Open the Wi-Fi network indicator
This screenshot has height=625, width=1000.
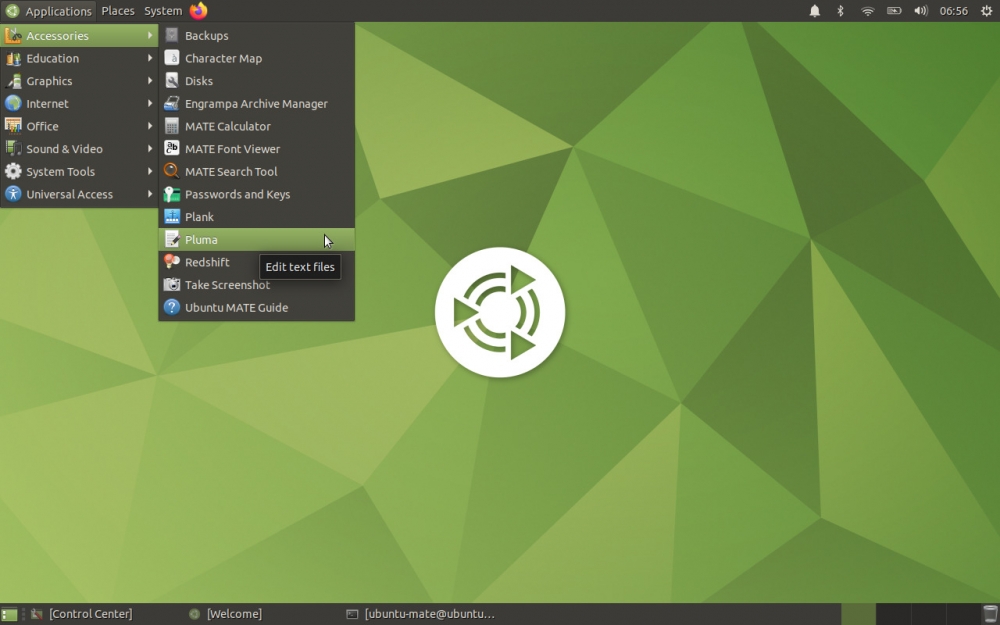coord(867,11)
